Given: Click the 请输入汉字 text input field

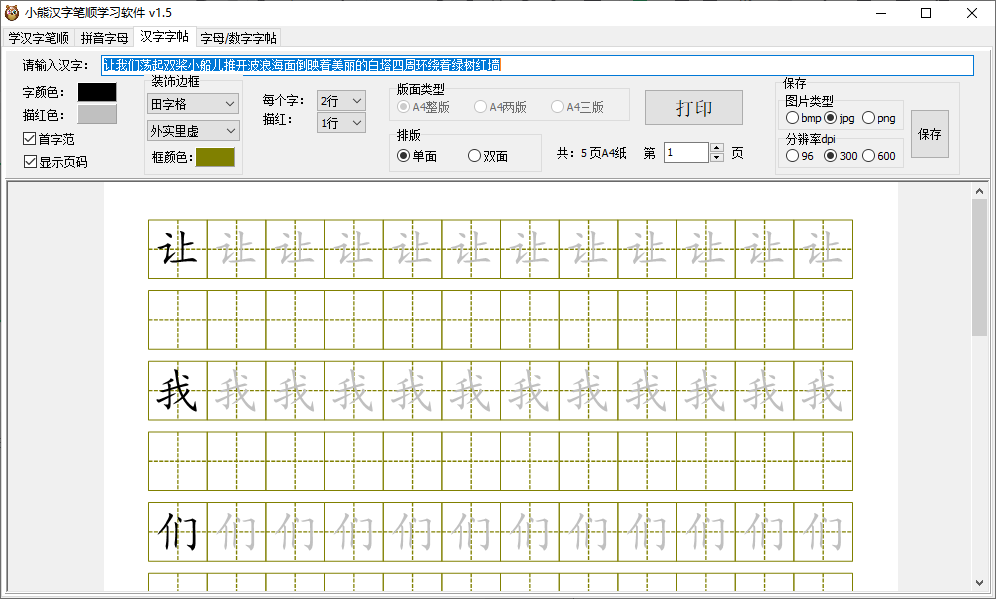Looking at the screenshot, I should [x=537, y=65].
